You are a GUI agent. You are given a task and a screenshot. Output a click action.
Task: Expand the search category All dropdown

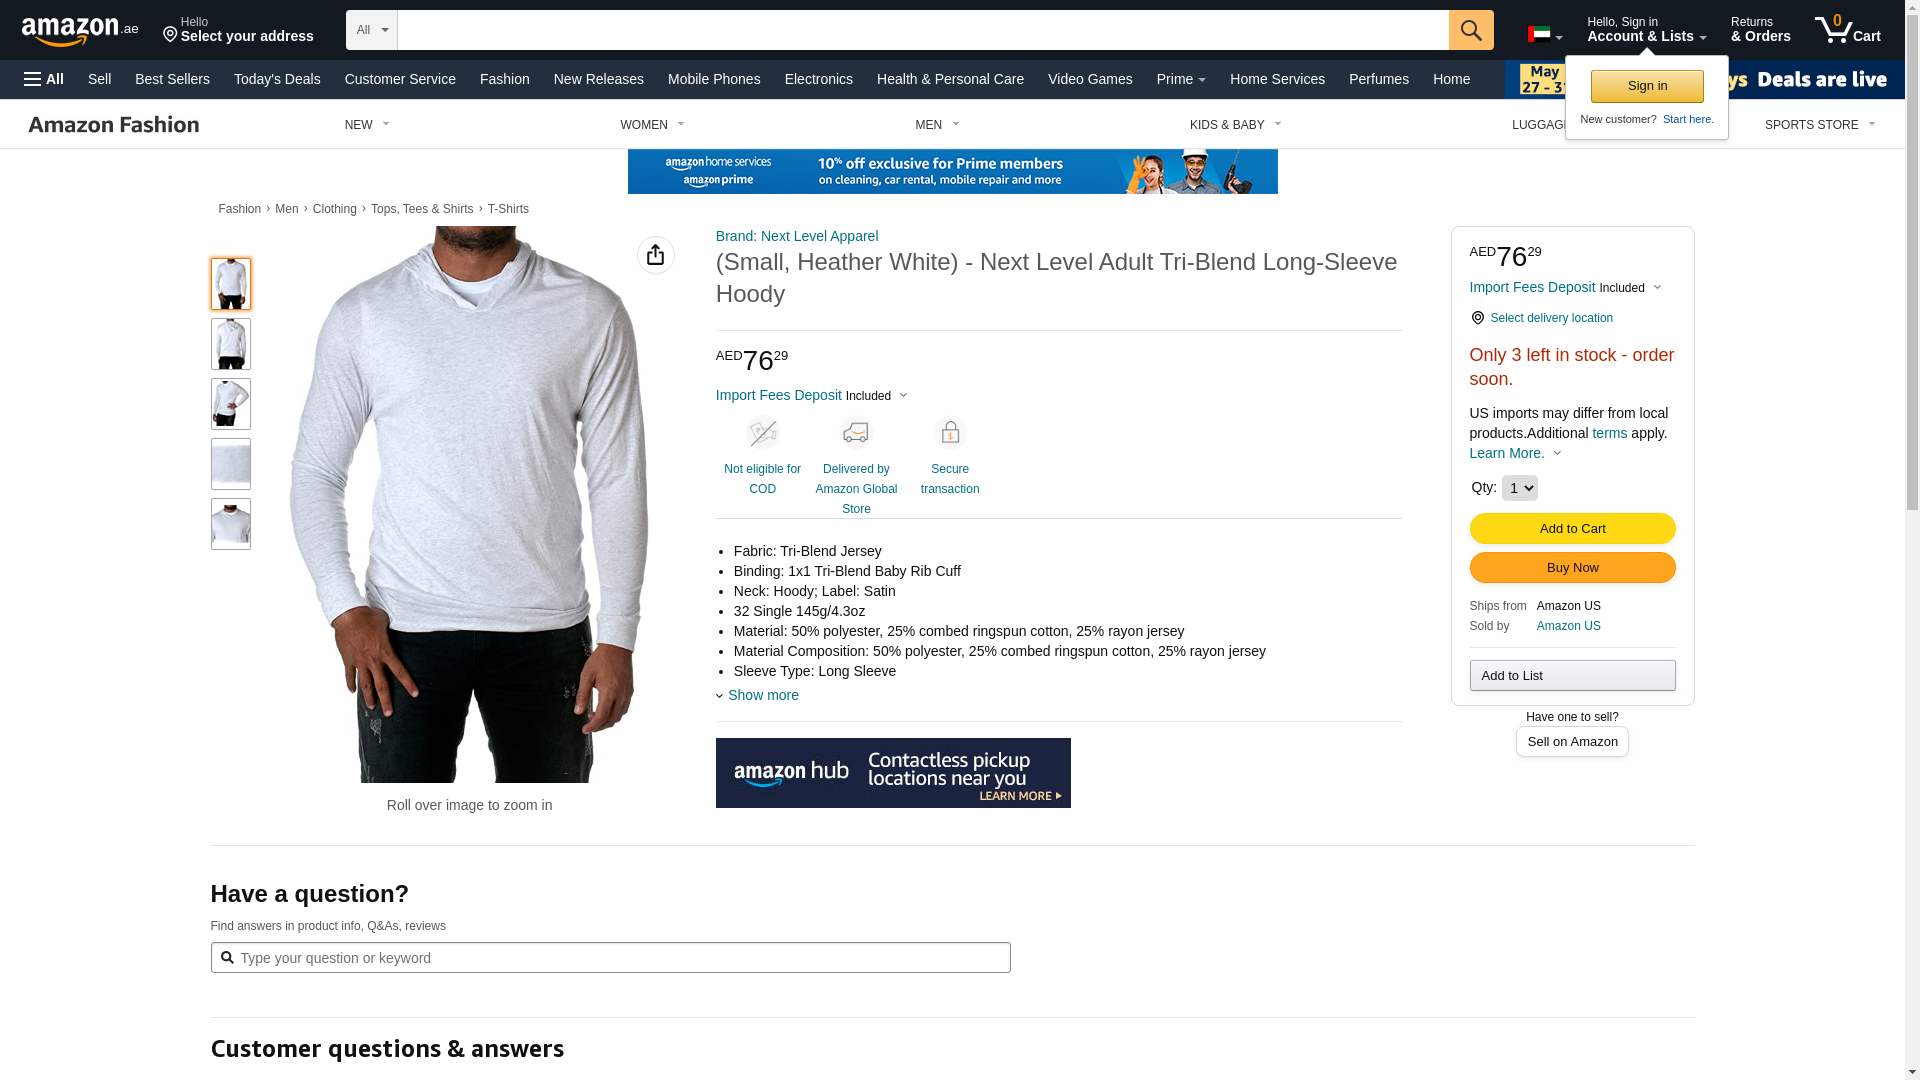click(372, 30)
